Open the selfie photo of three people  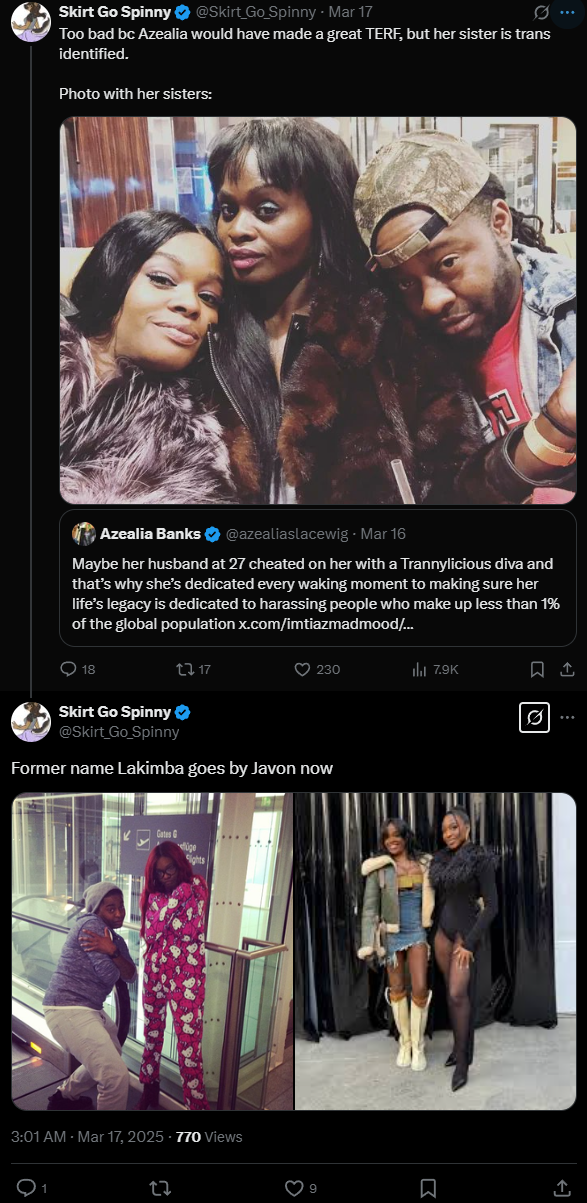318,310
